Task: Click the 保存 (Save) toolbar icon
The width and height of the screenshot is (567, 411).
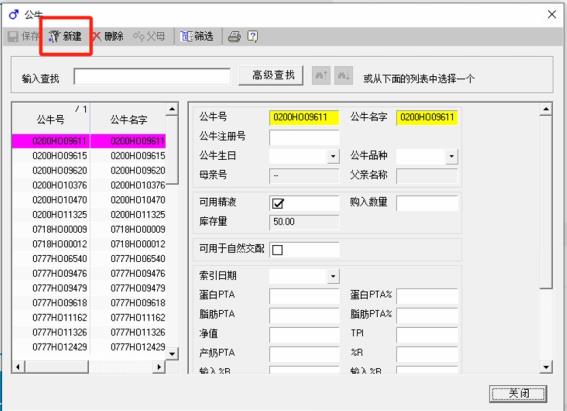Action: [22, 36]
